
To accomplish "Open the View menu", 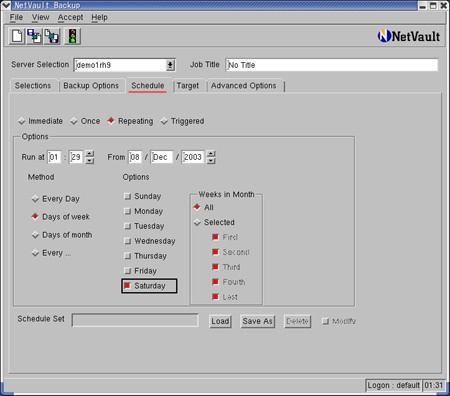I will pos(40,17).
